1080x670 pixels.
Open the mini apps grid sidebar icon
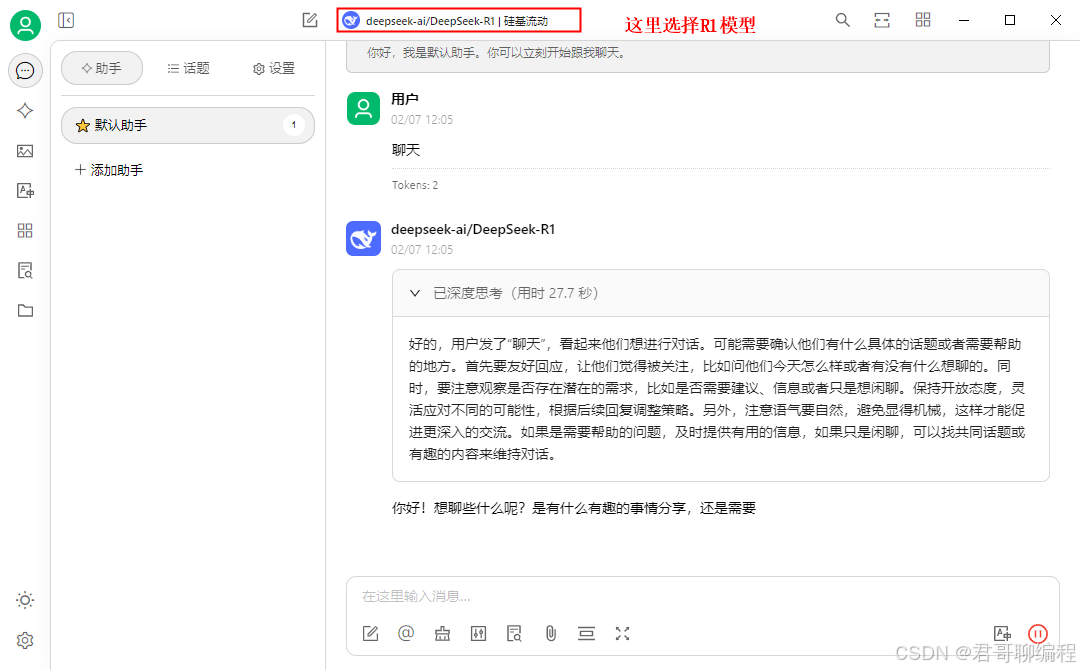tap(25, 231)
